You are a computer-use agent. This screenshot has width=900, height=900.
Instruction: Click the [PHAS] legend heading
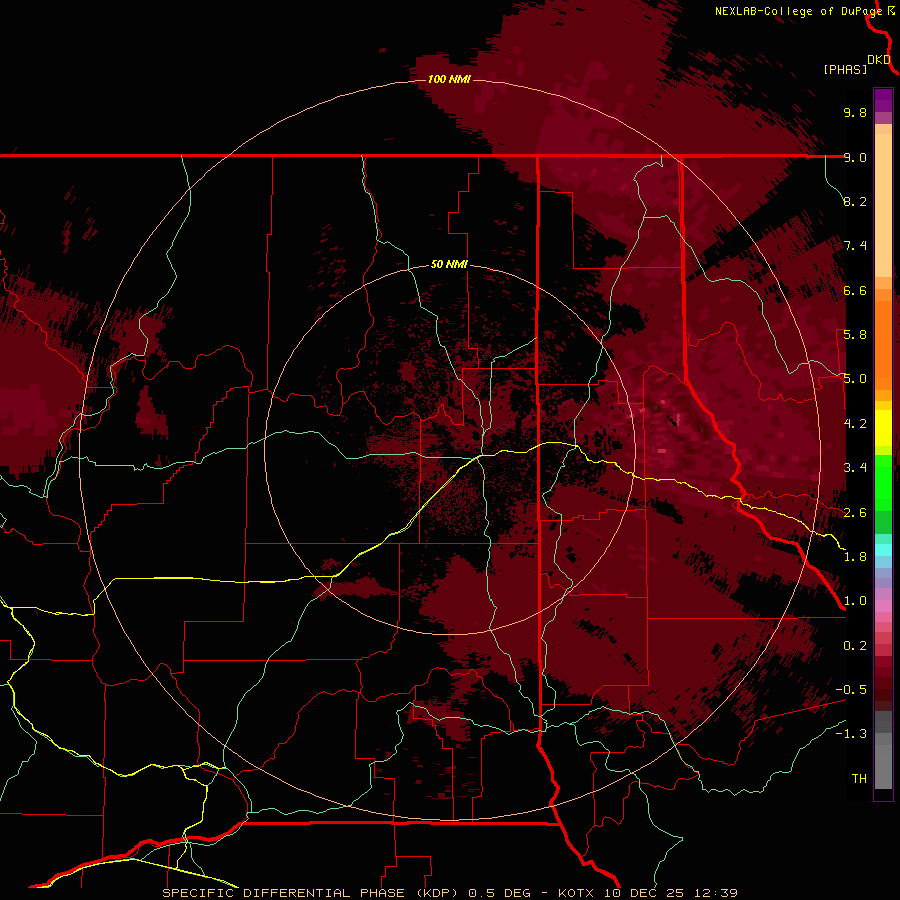pos(845,70)
